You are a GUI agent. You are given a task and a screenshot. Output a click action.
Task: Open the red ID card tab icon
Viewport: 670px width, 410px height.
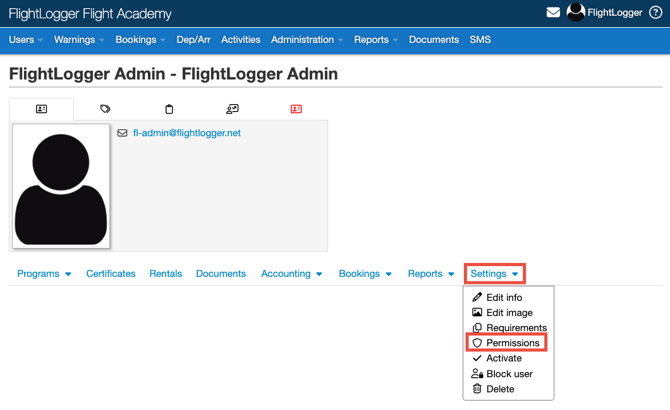(296, 109)
